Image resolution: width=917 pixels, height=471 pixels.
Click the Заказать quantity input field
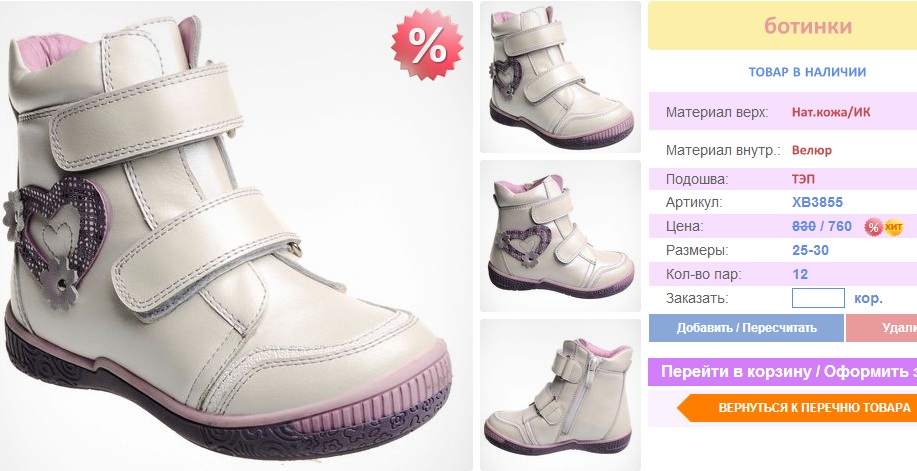(818, 298)
